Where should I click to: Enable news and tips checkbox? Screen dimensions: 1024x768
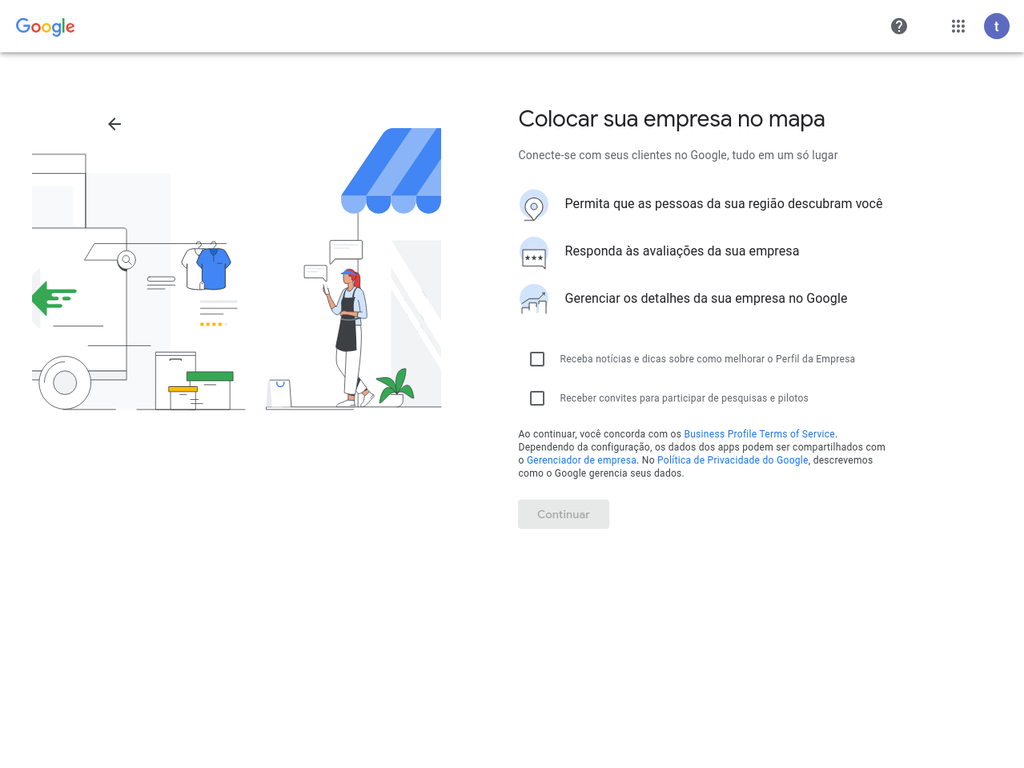point(537,359)
